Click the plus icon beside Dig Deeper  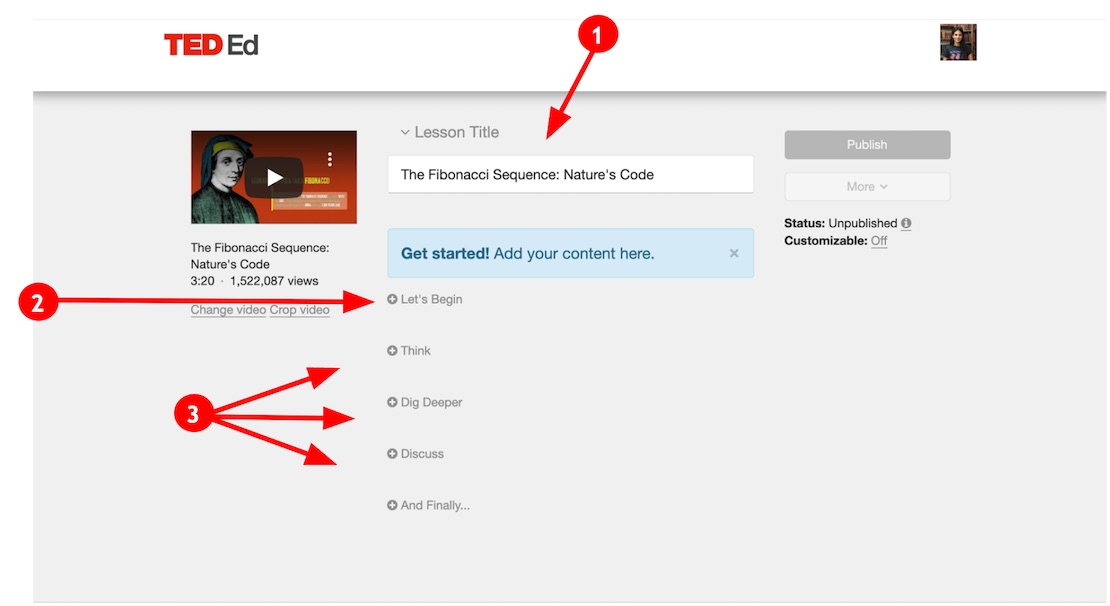pos(392,402)
